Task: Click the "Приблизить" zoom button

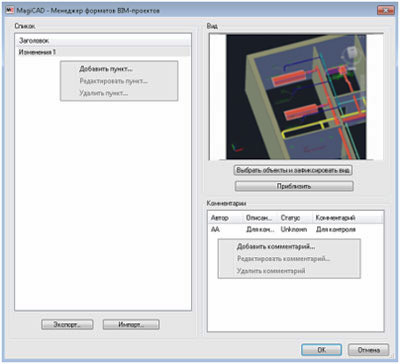Action: coord(294,186)
